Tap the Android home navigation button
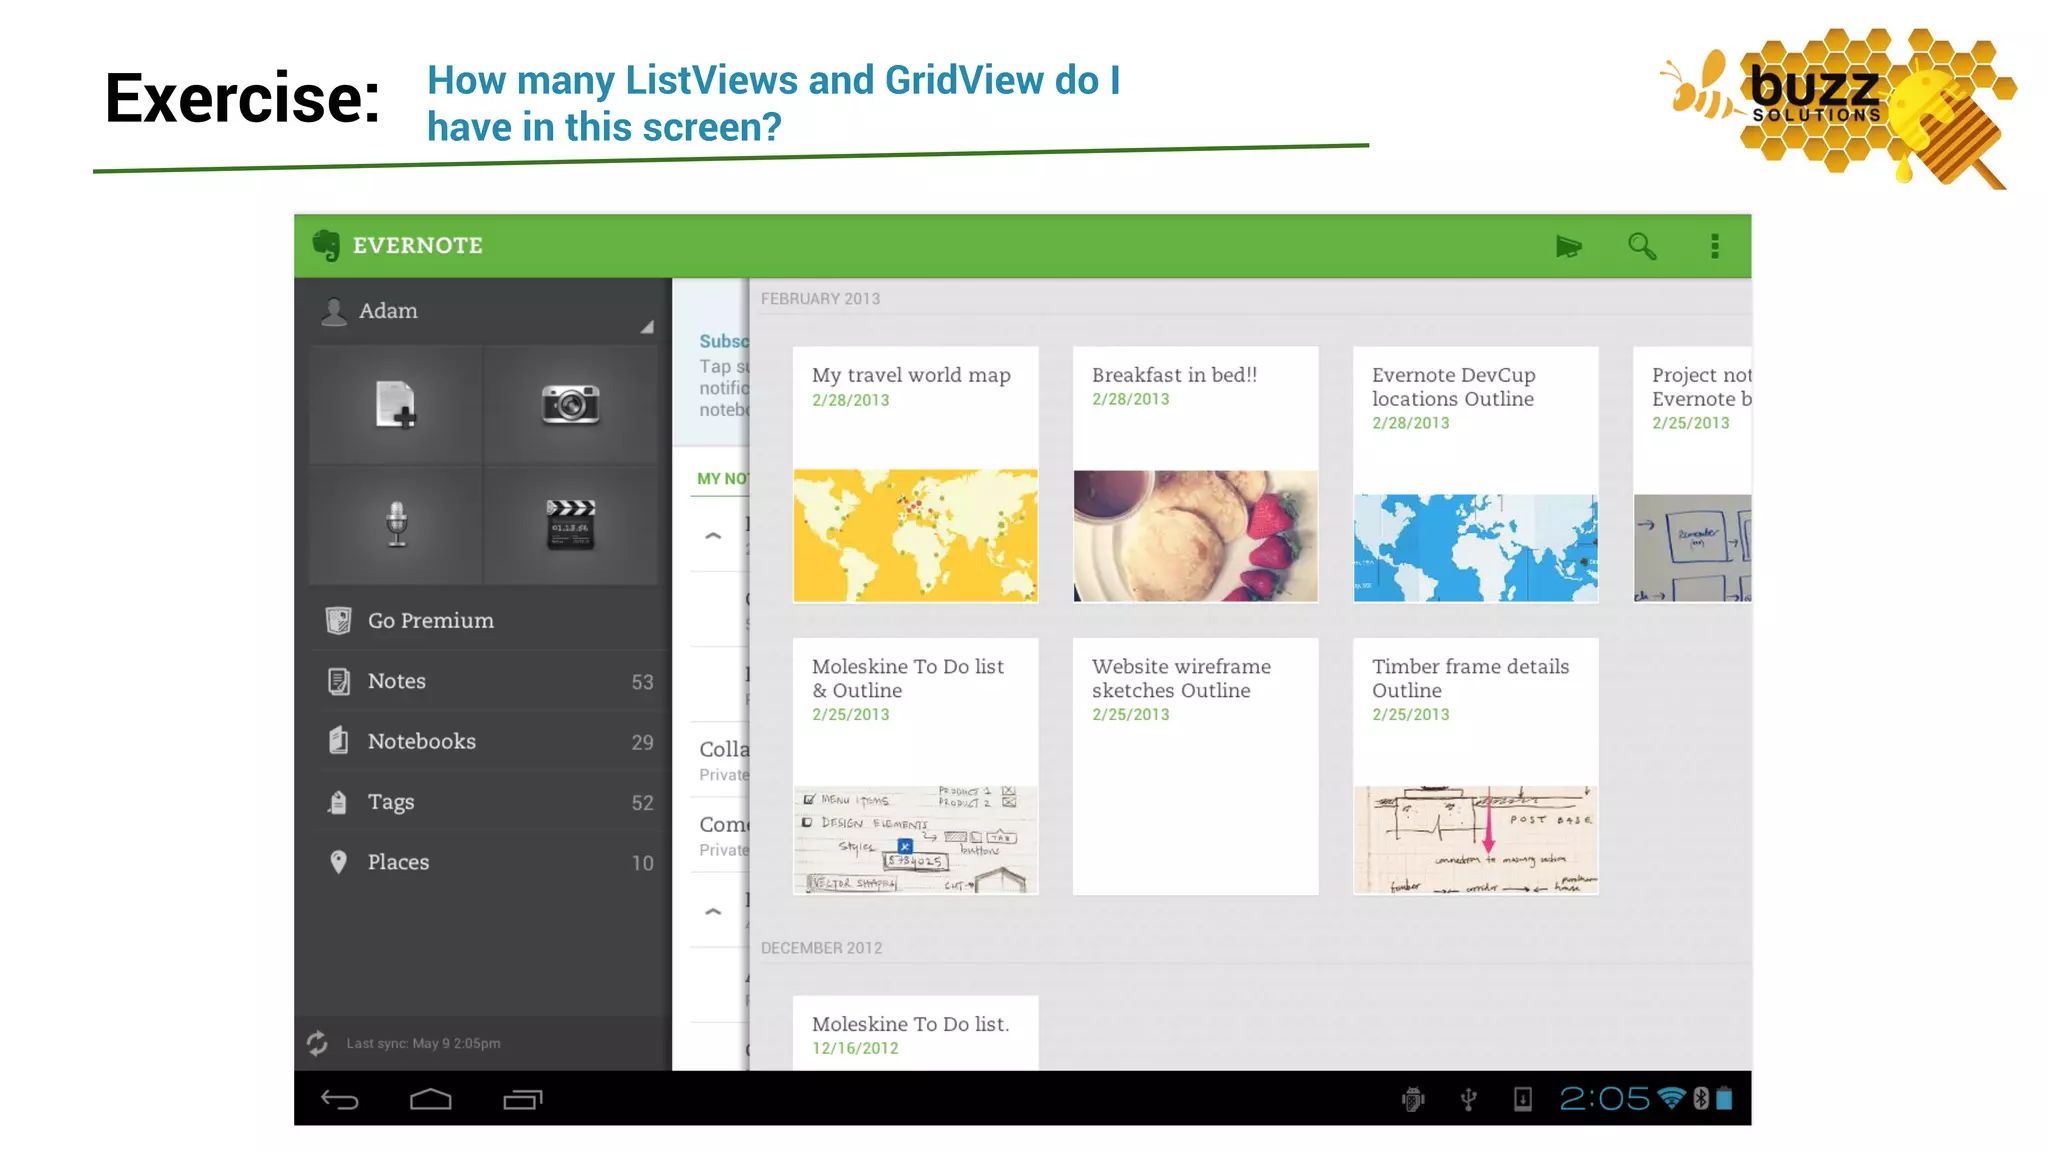 [431, 1100]
